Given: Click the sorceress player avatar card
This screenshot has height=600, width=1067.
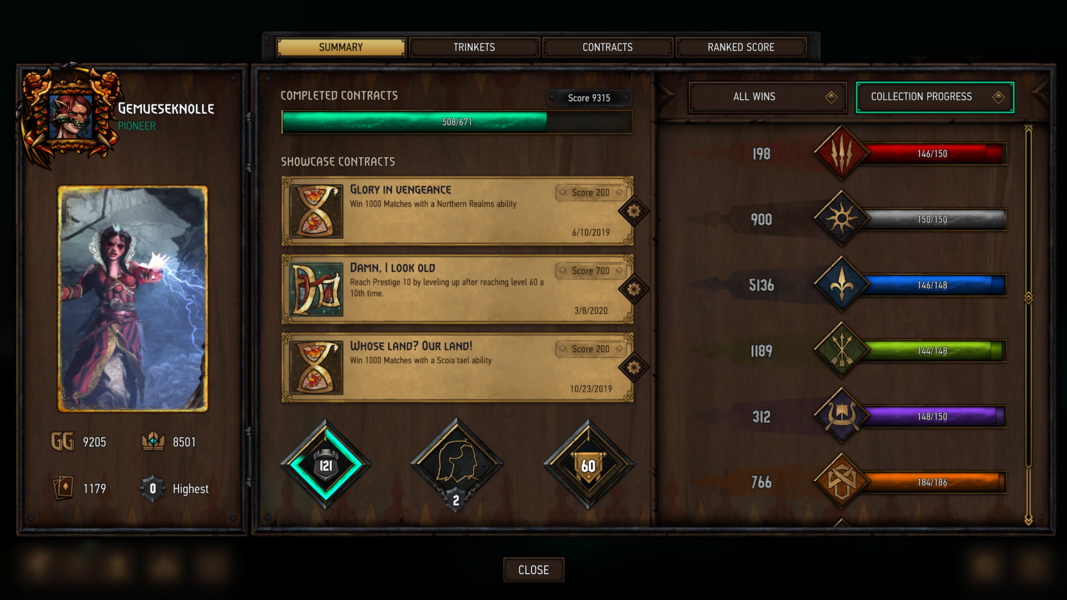Looking at the screenshot, I should click(x=133, y=299).
